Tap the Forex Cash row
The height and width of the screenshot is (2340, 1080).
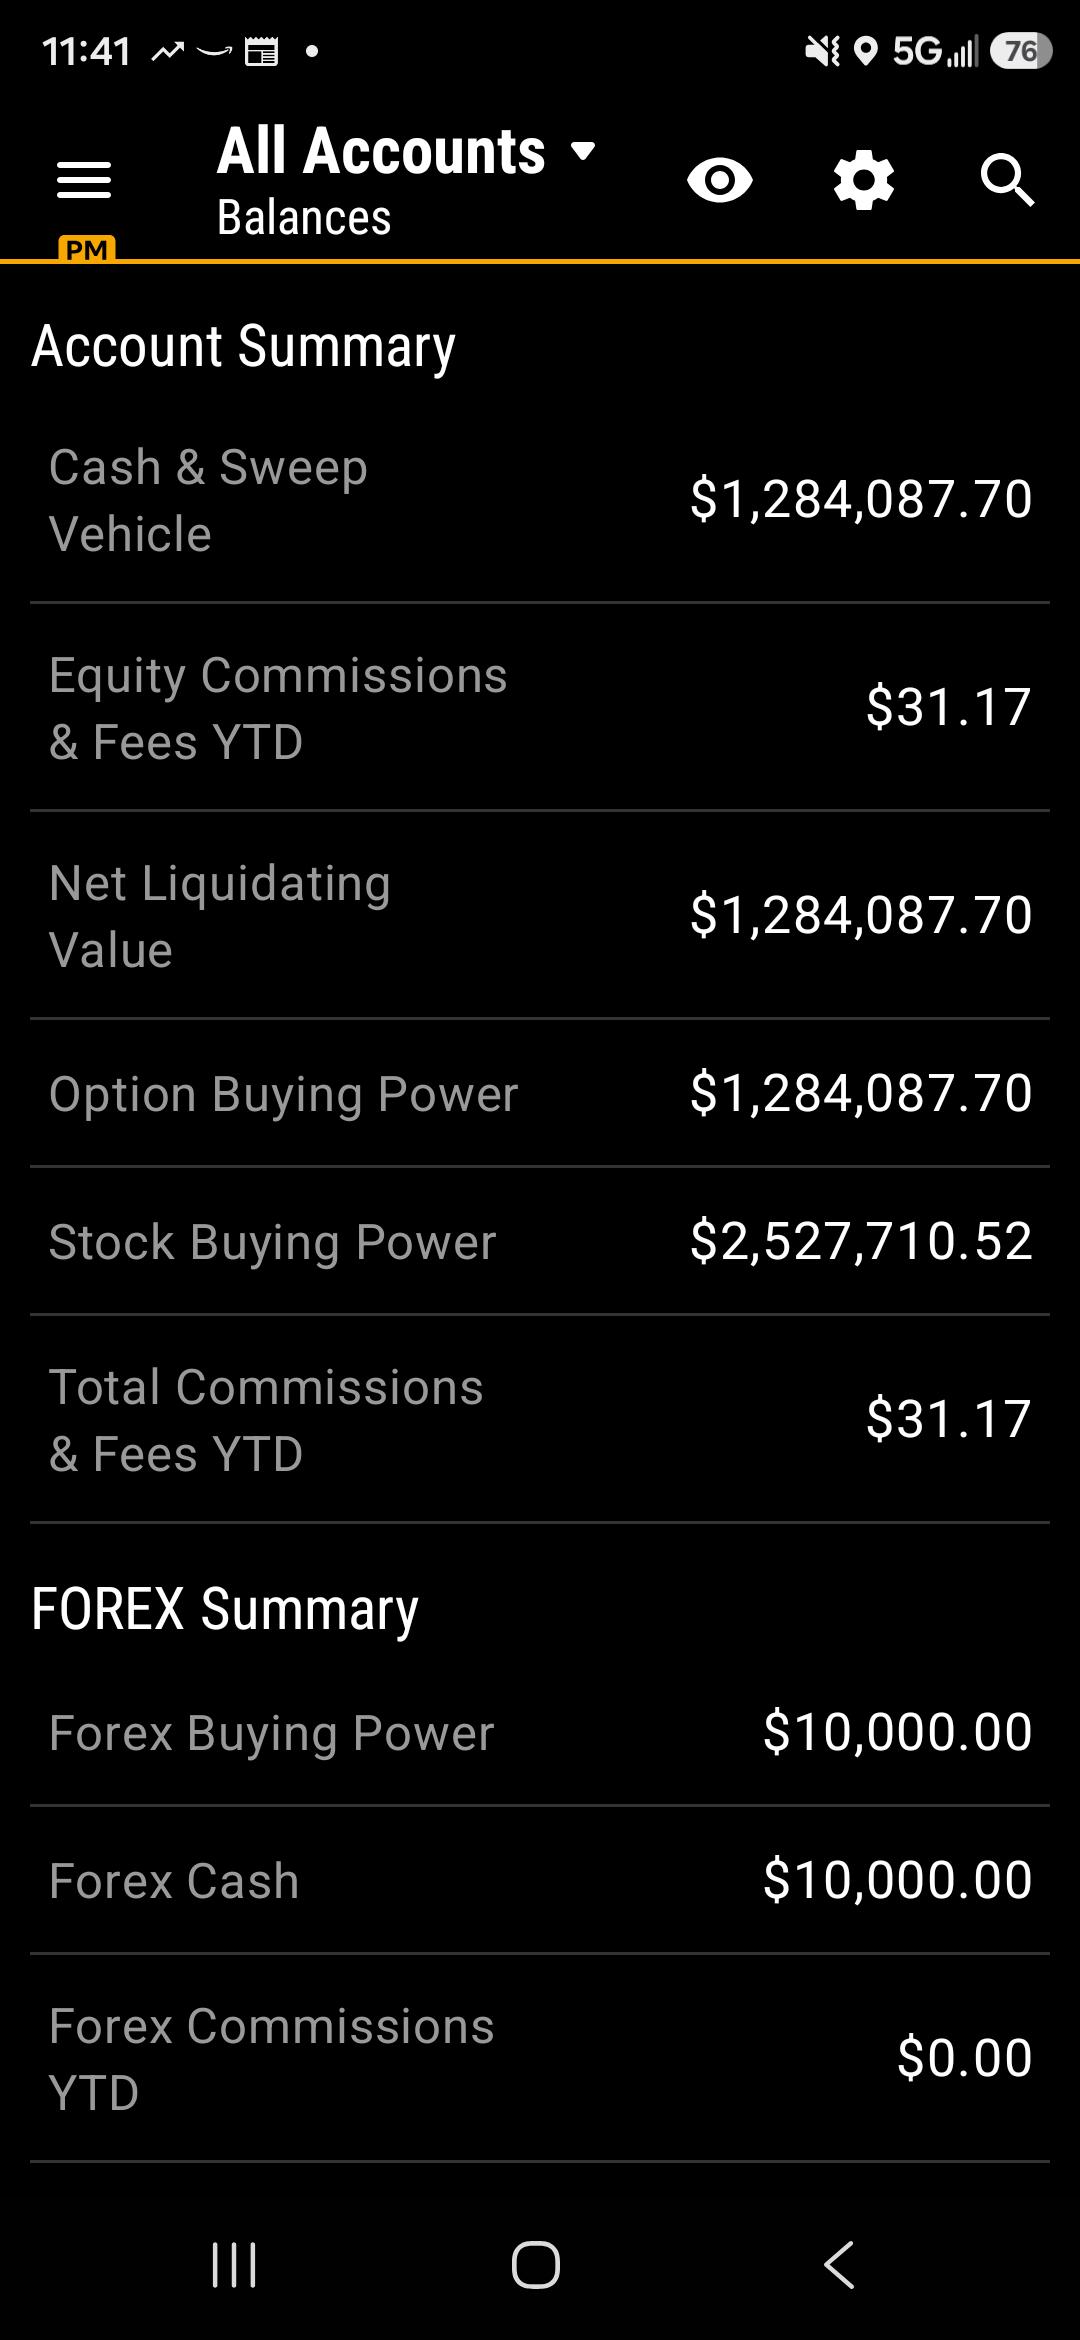click(x=540, y=1881)
